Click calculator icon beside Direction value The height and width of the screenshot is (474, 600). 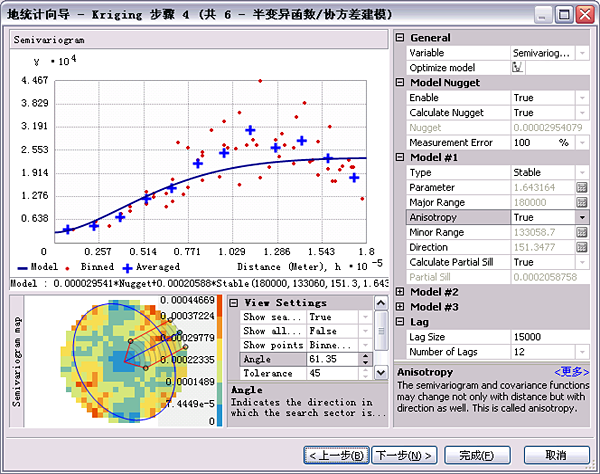(581, 247)
